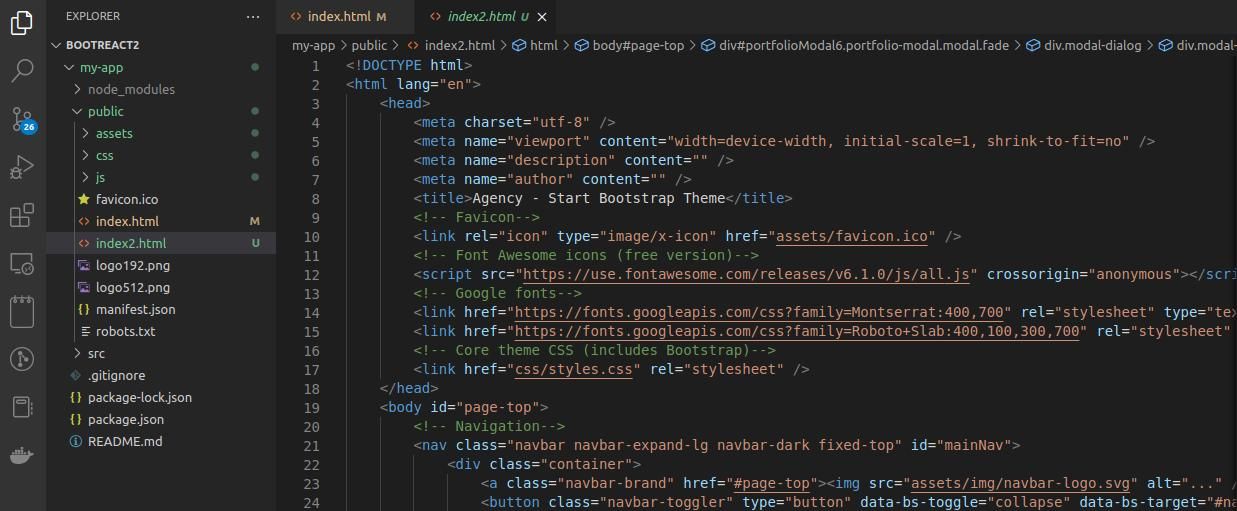1237x511 pixels.
Task: Click my-app in the breadcrumb
Action: pyautogui.click(x=313, y=45)
